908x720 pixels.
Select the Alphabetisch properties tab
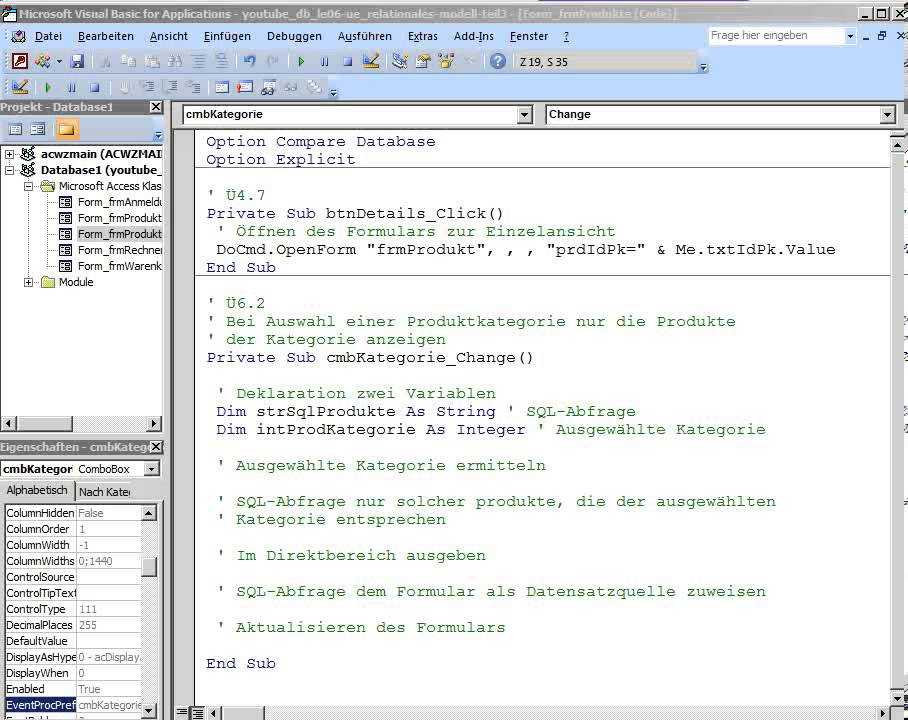point(36,490)
